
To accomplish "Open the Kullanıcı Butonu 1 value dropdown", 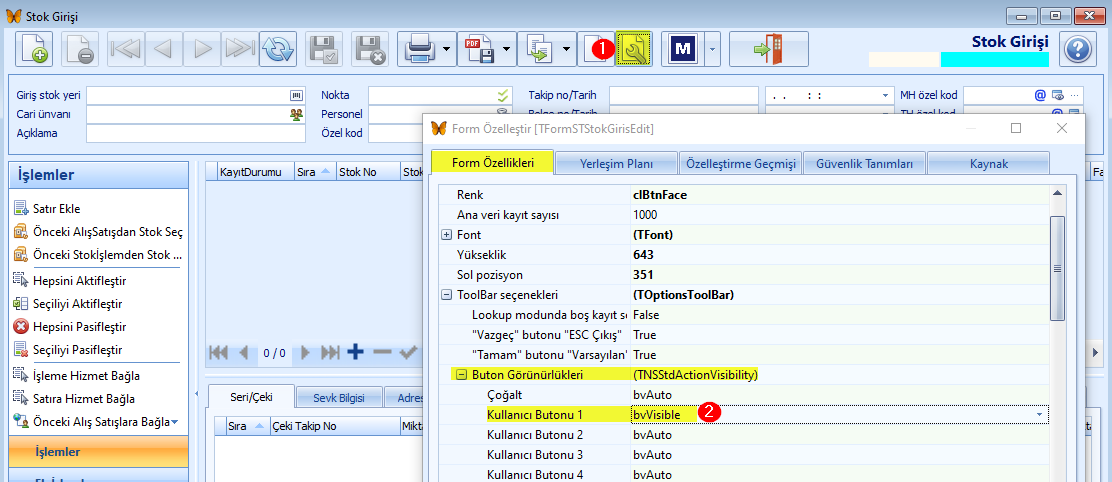I will (1040, 414).
